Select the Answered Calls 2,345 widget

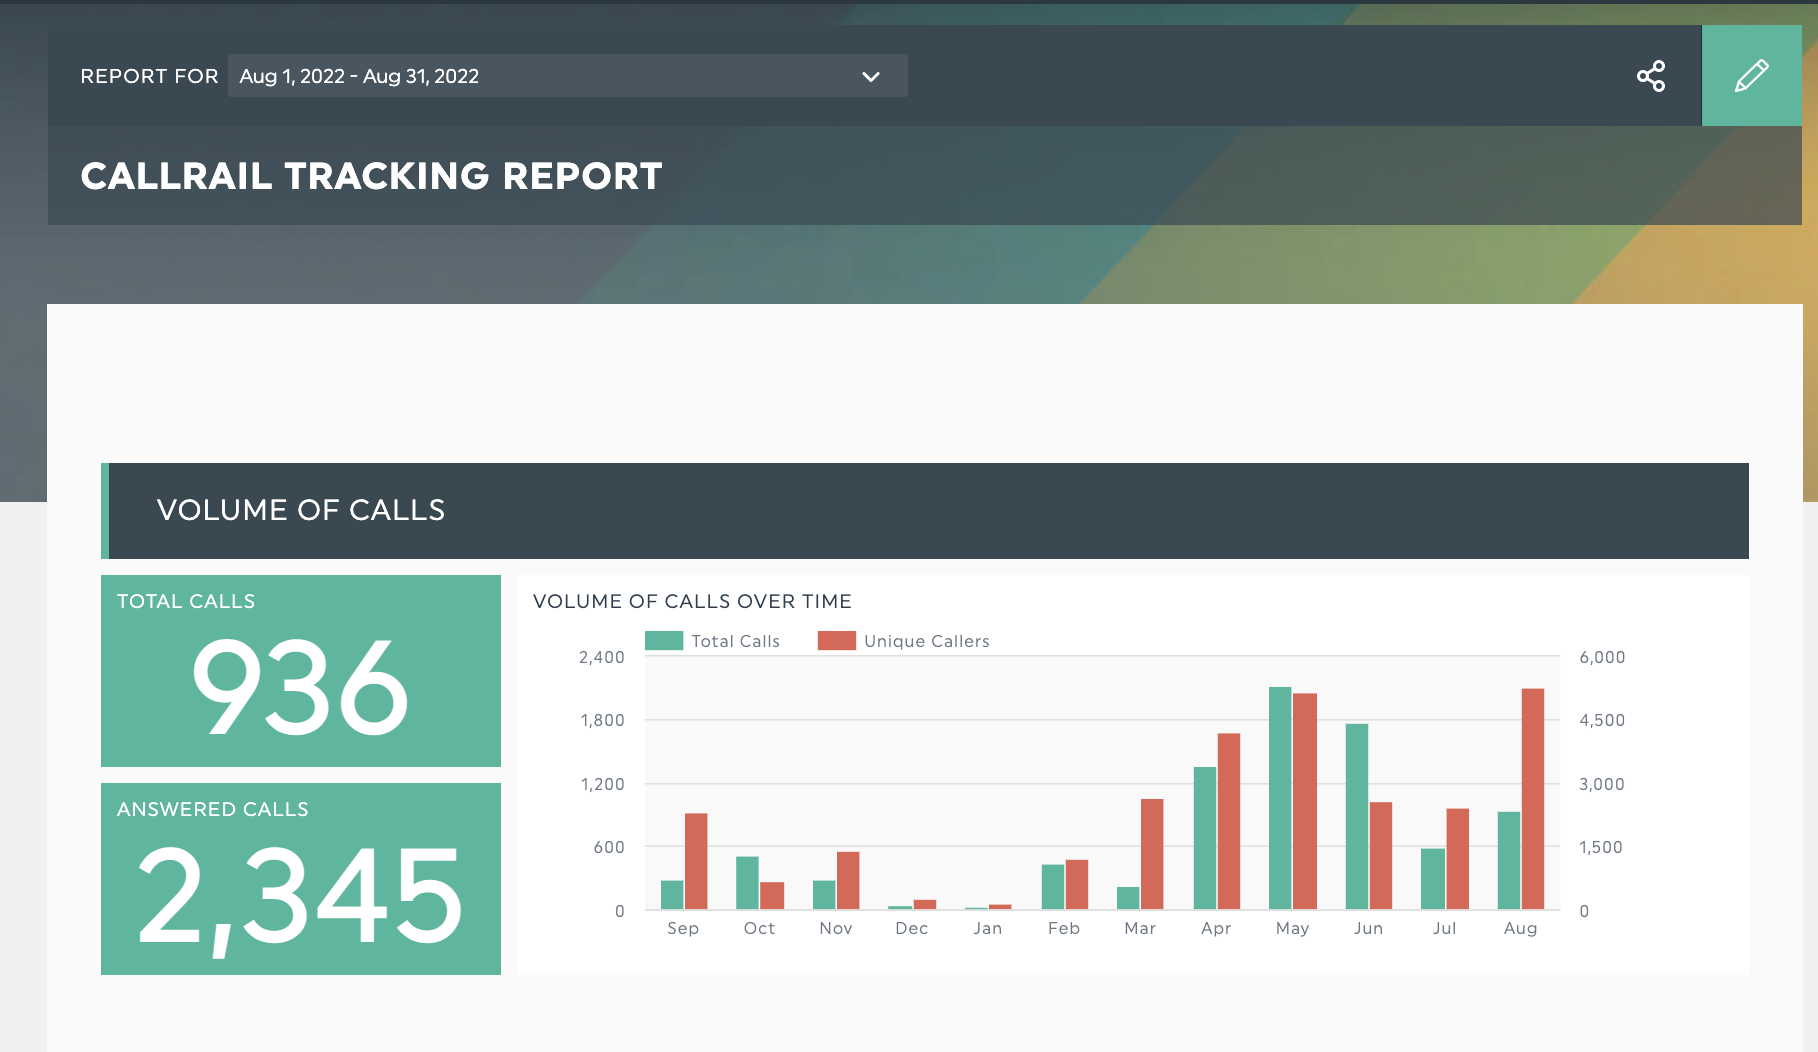301,879
